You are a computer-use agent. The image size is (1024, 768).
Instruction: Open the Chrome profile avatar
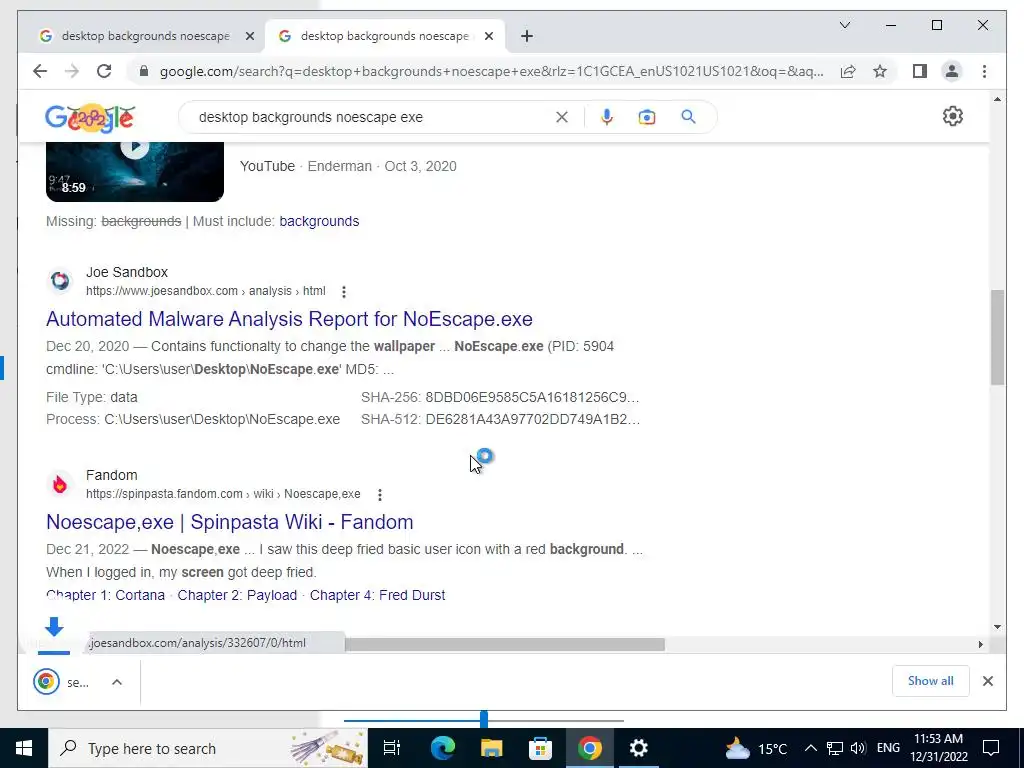point(952,71)
